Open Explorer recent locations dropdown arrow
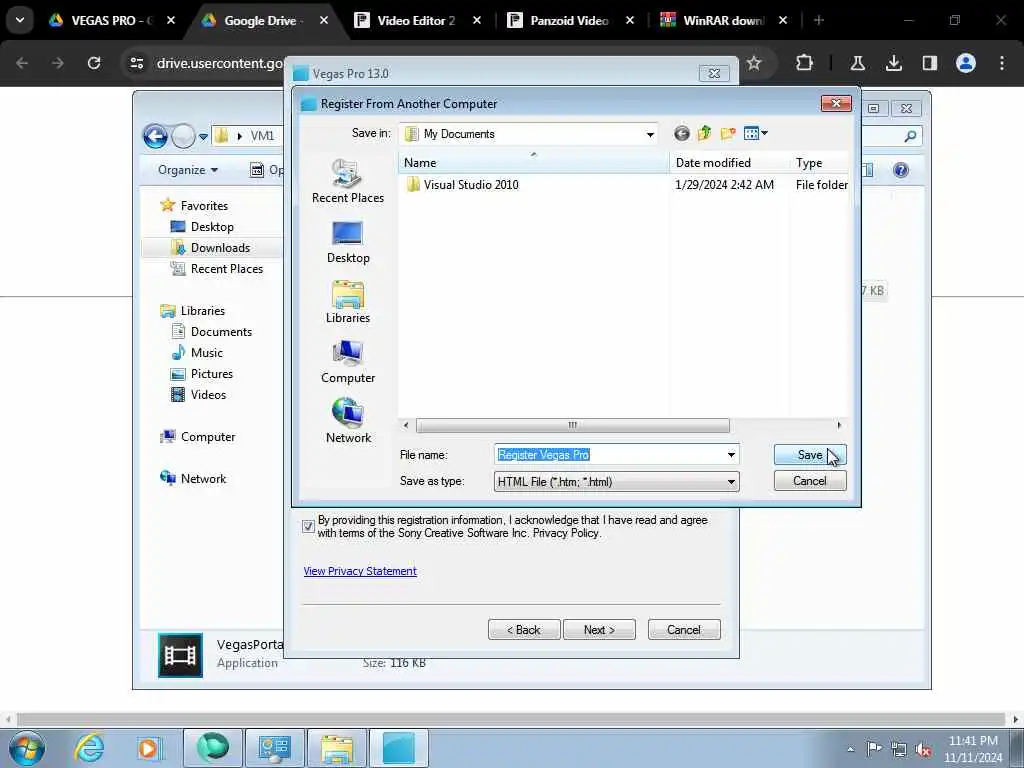Image resolution: width=1024 pixels, height=768 pixels. [203, 136]
